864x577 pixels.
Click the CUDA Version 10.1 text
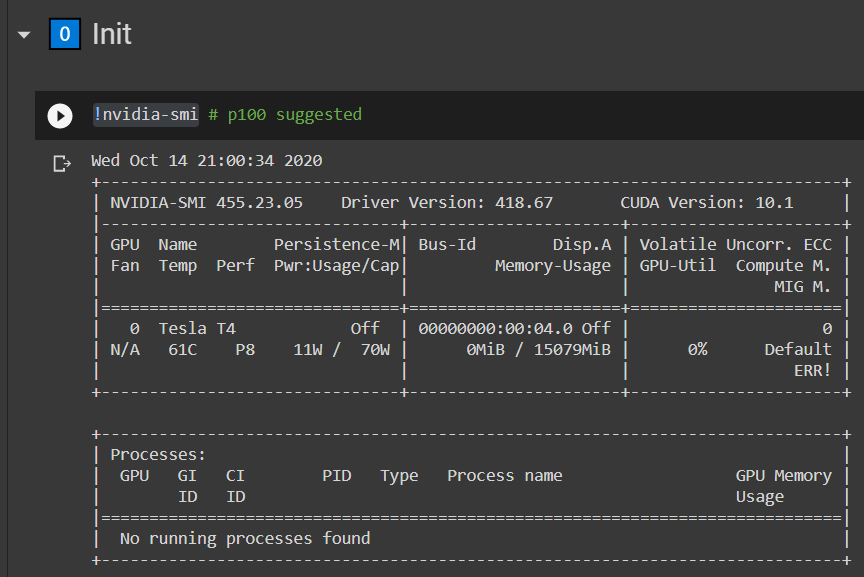(x=706, y=203)
